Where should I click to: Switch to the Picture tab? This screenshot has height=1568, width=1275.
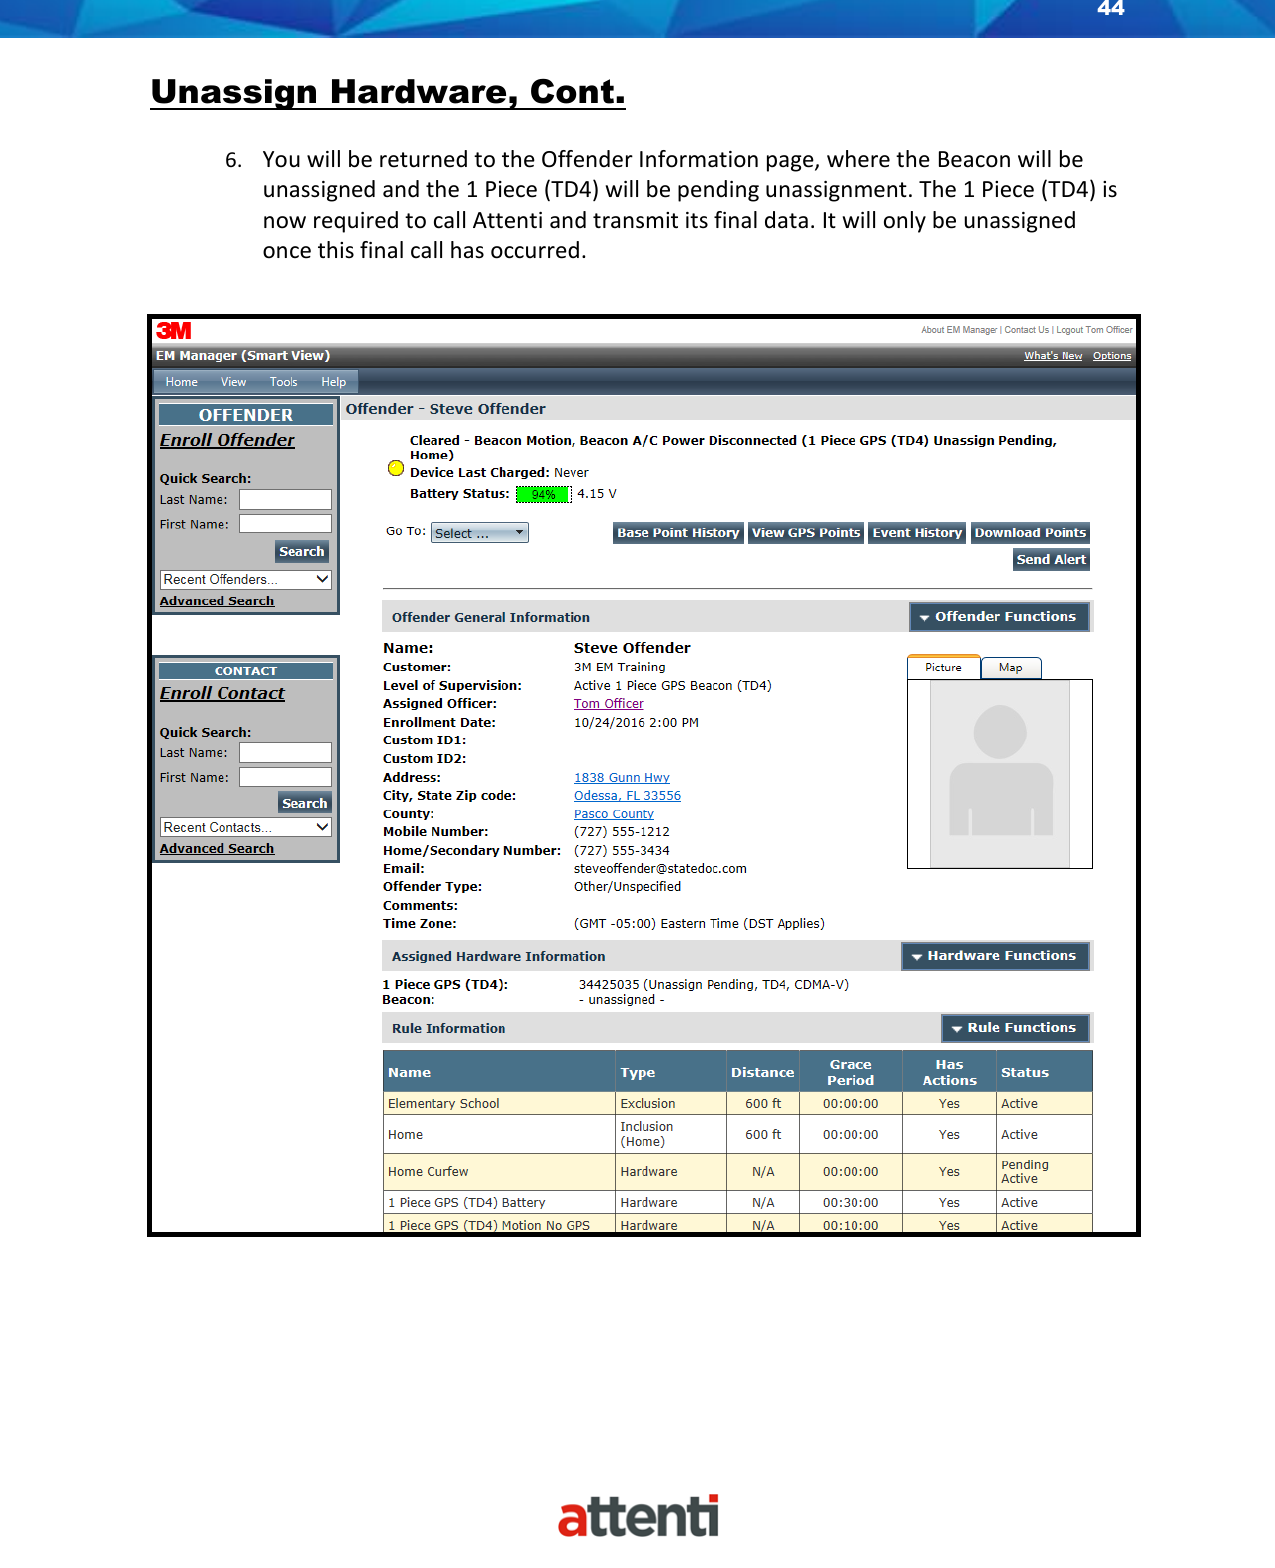click(x=943, y=667)
